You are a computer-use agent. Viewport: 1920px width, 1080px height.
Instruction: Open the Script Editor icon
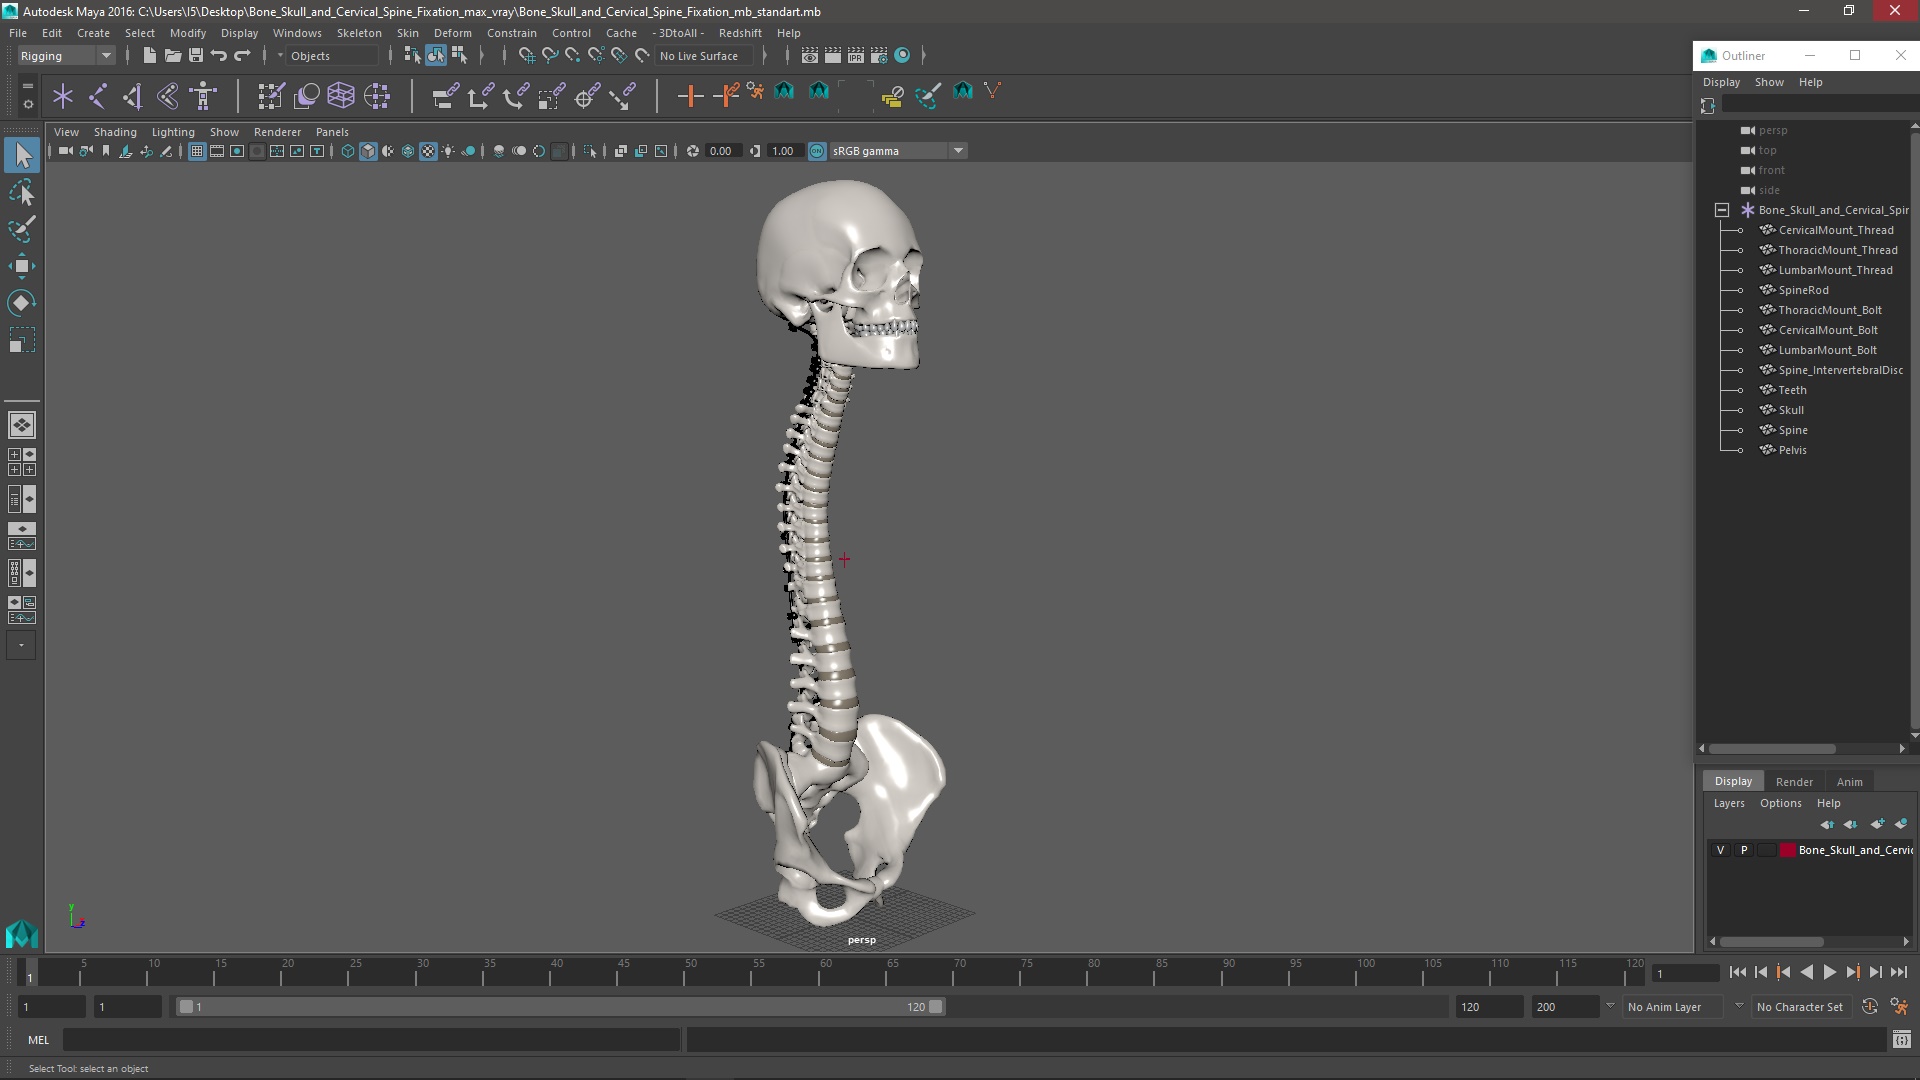coord(1901,1040)
